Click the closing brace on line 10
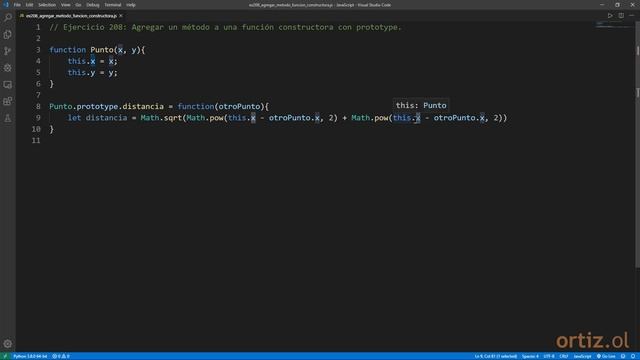Screen dimensions: 640x360 (51, 129)
